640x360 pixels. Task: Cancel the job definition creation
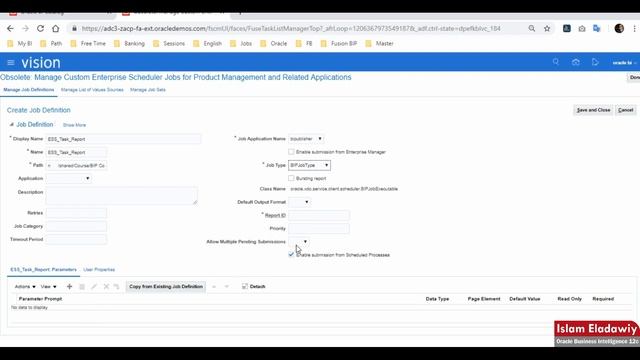pyautogui.click(x=625, y=110)
